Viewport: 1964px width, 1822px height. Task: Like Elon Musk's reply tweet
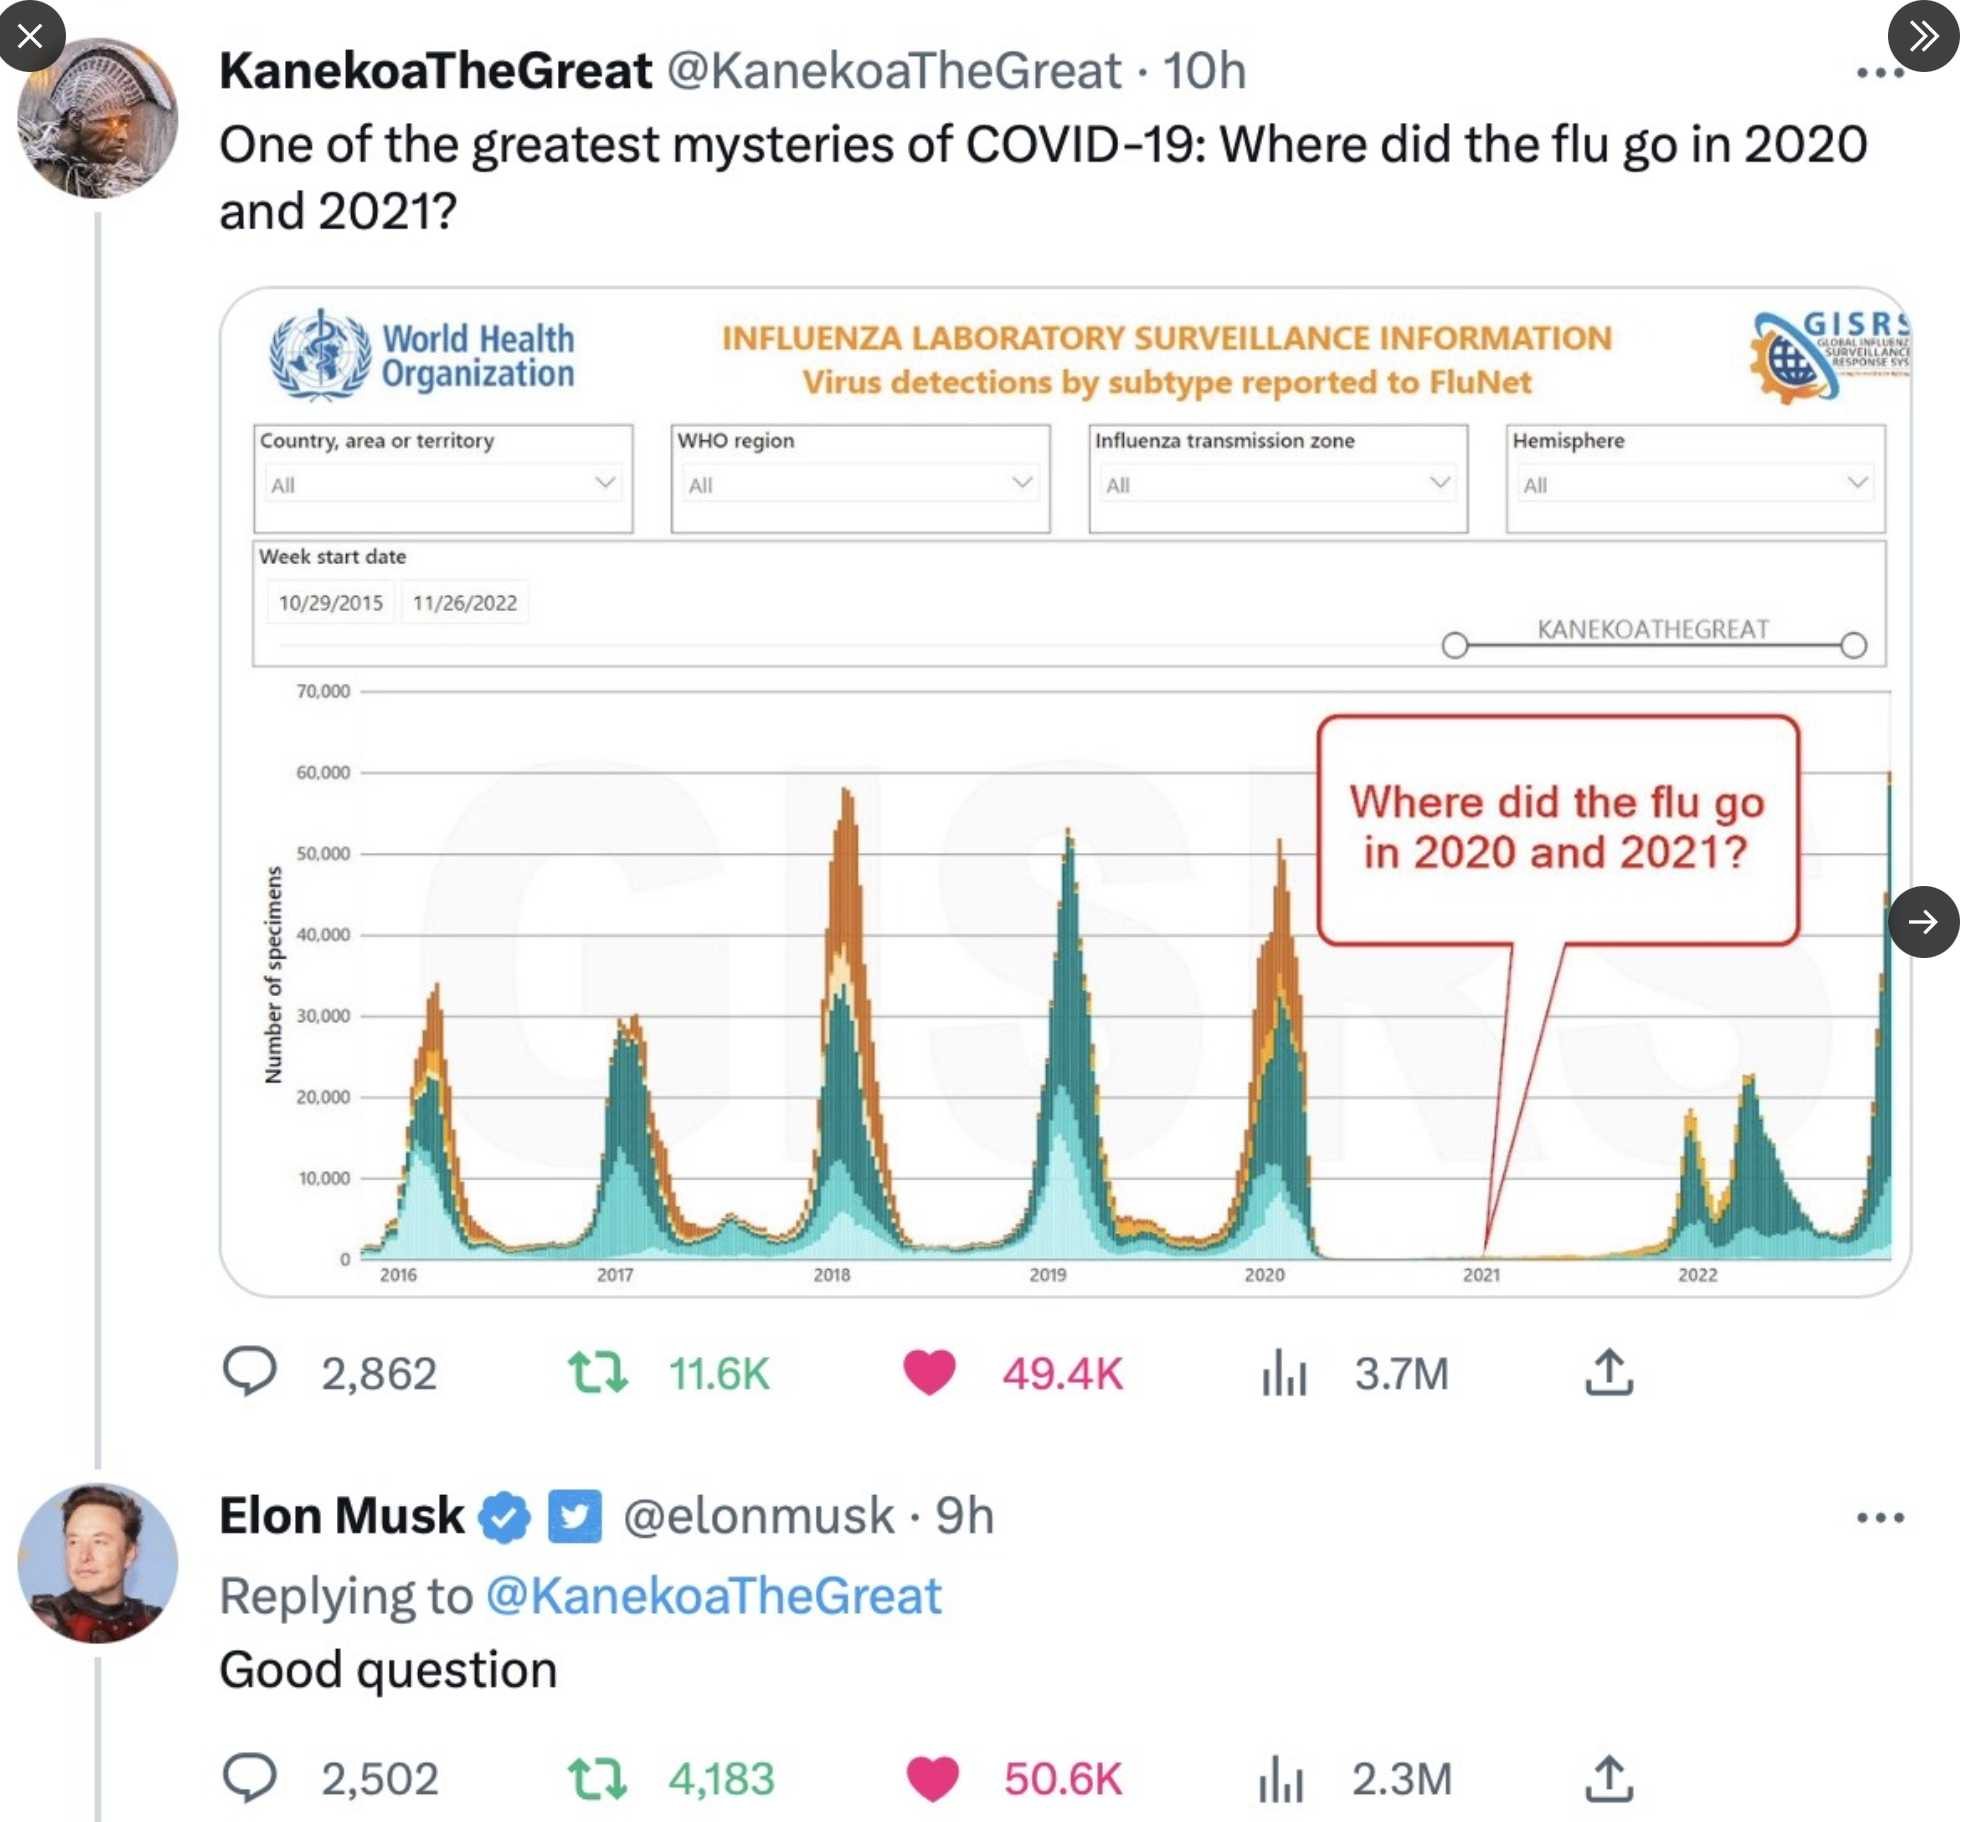point(931,1778)
